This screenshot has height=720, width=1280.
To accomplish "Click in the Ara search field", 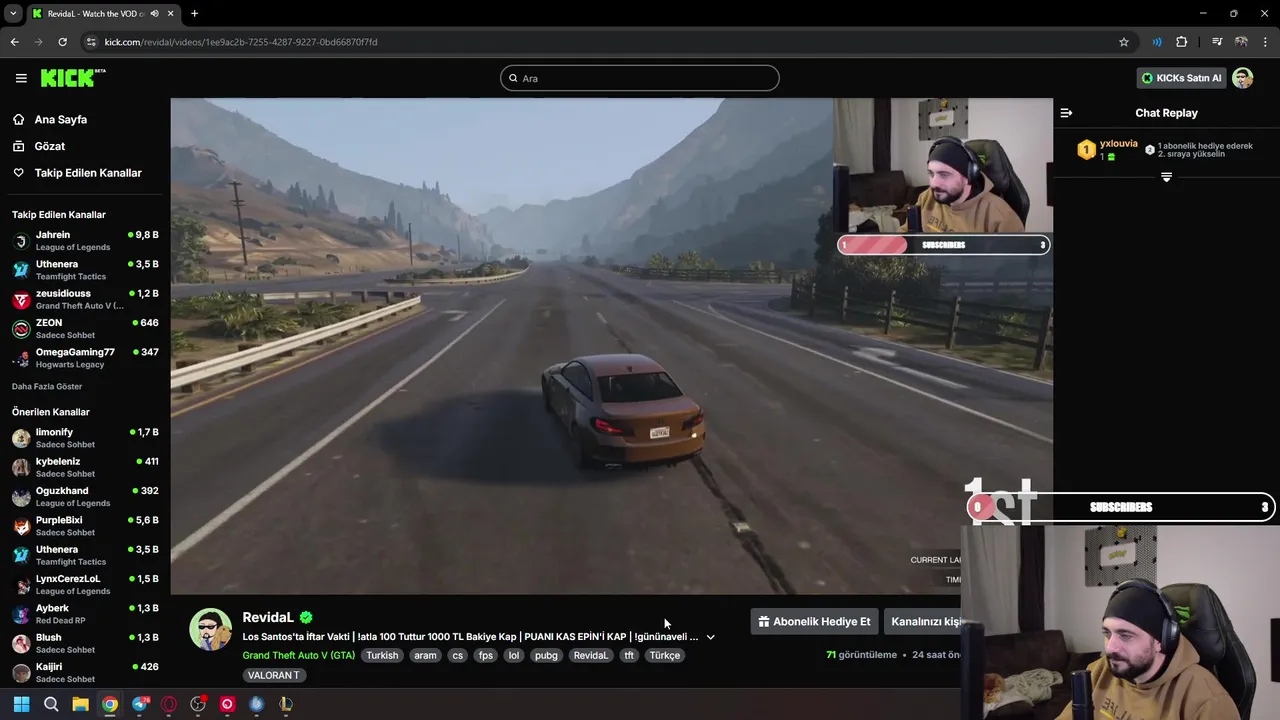I will 640,78.
